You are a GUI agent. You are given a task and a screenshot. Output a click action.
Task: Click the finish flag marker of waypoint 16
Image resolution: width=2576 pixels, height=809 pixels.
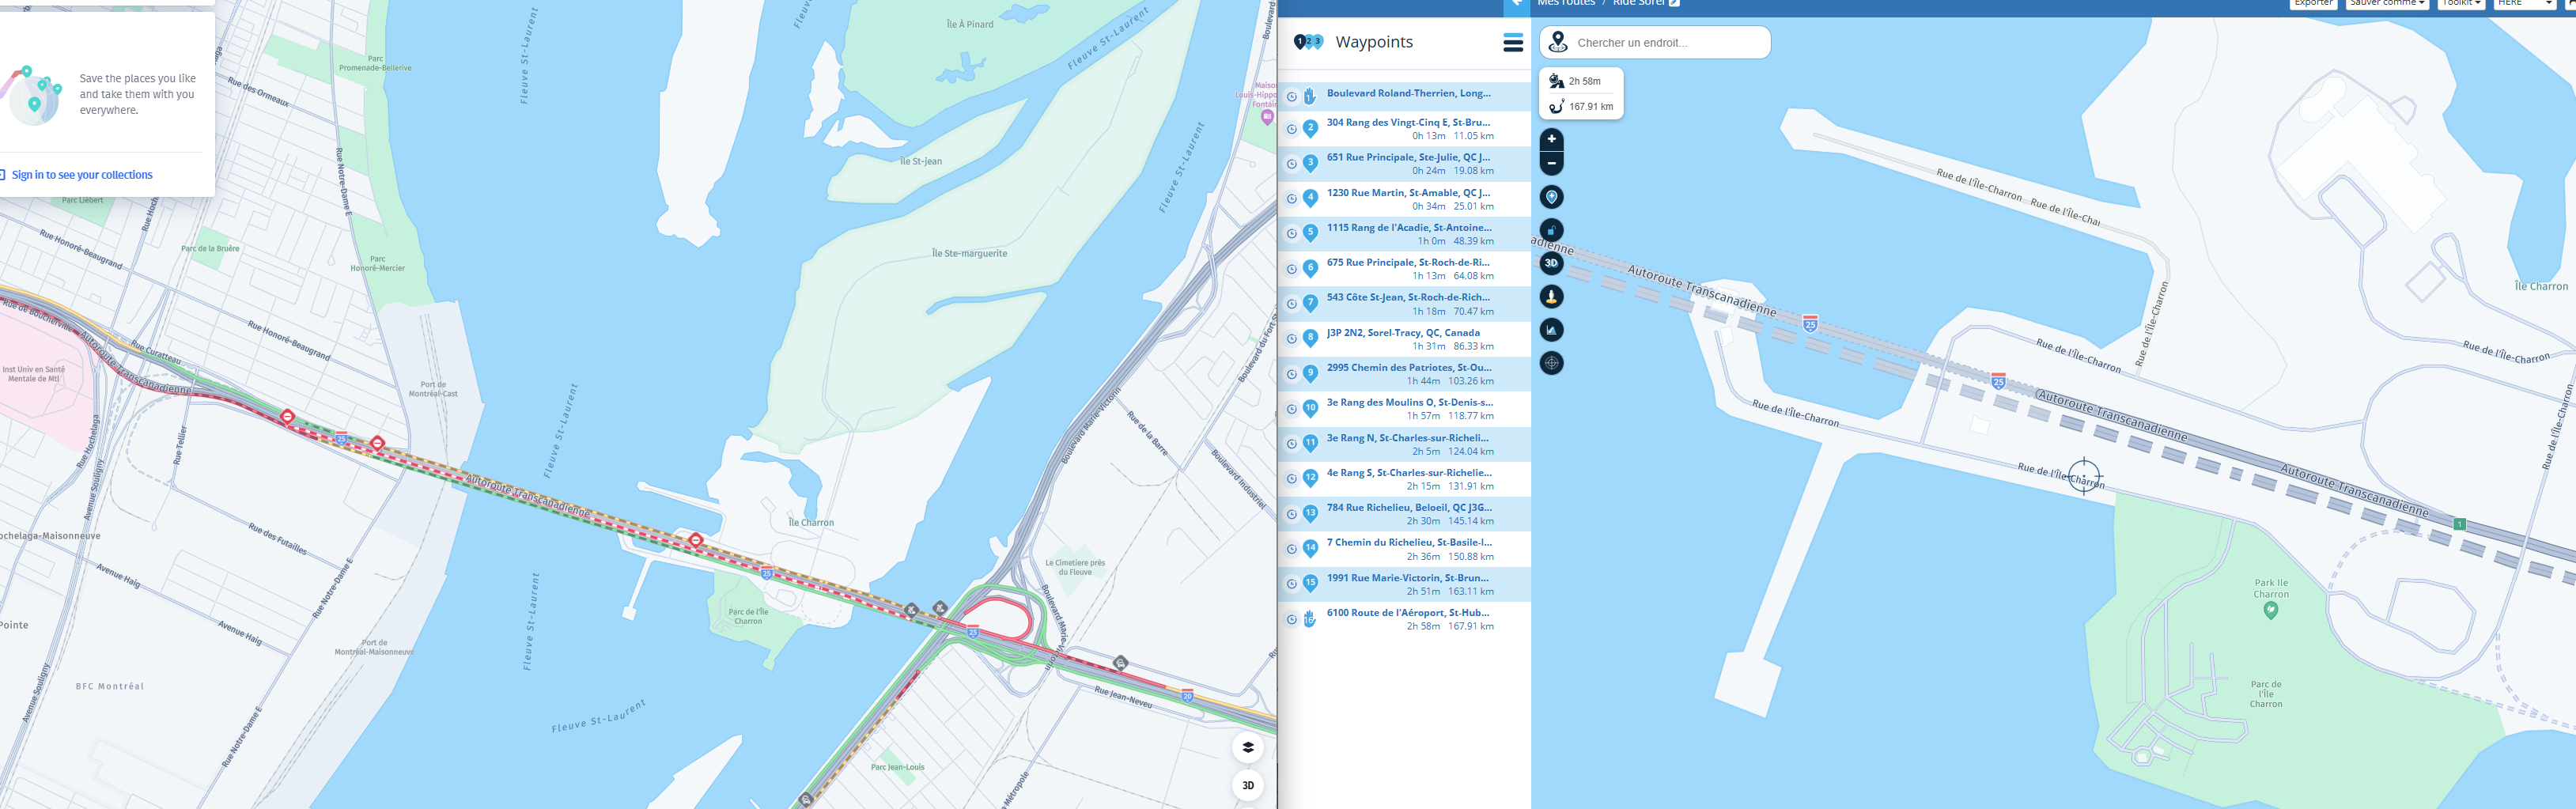[1310, 619]
